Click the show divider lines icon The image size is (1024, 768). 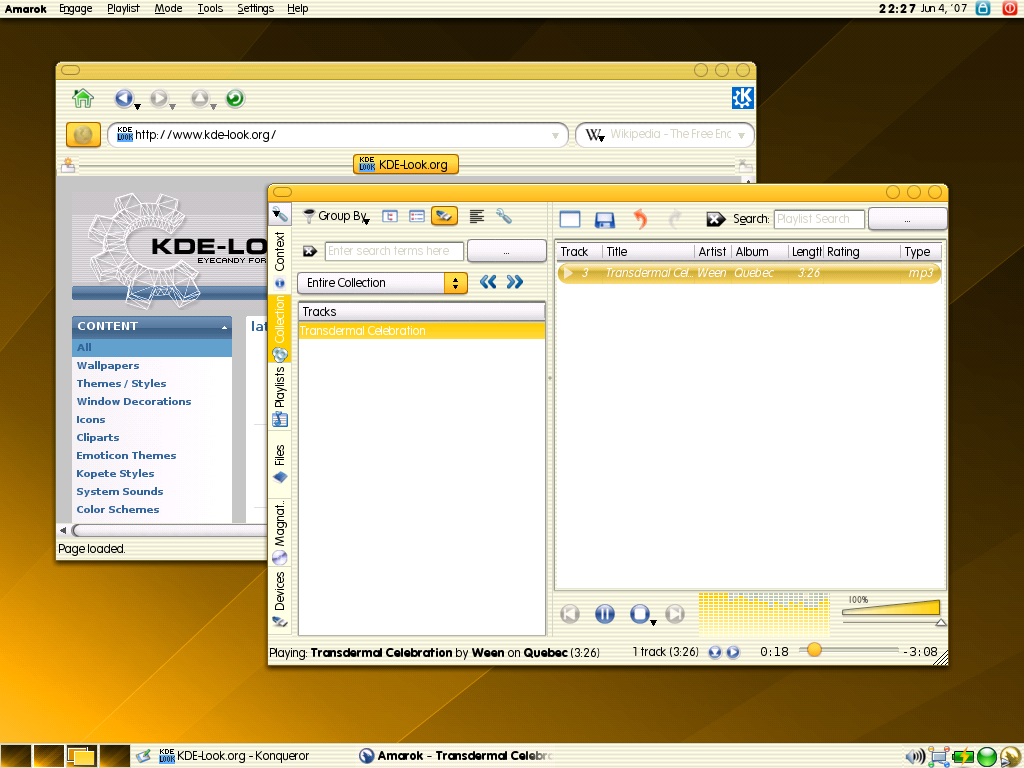477,216
